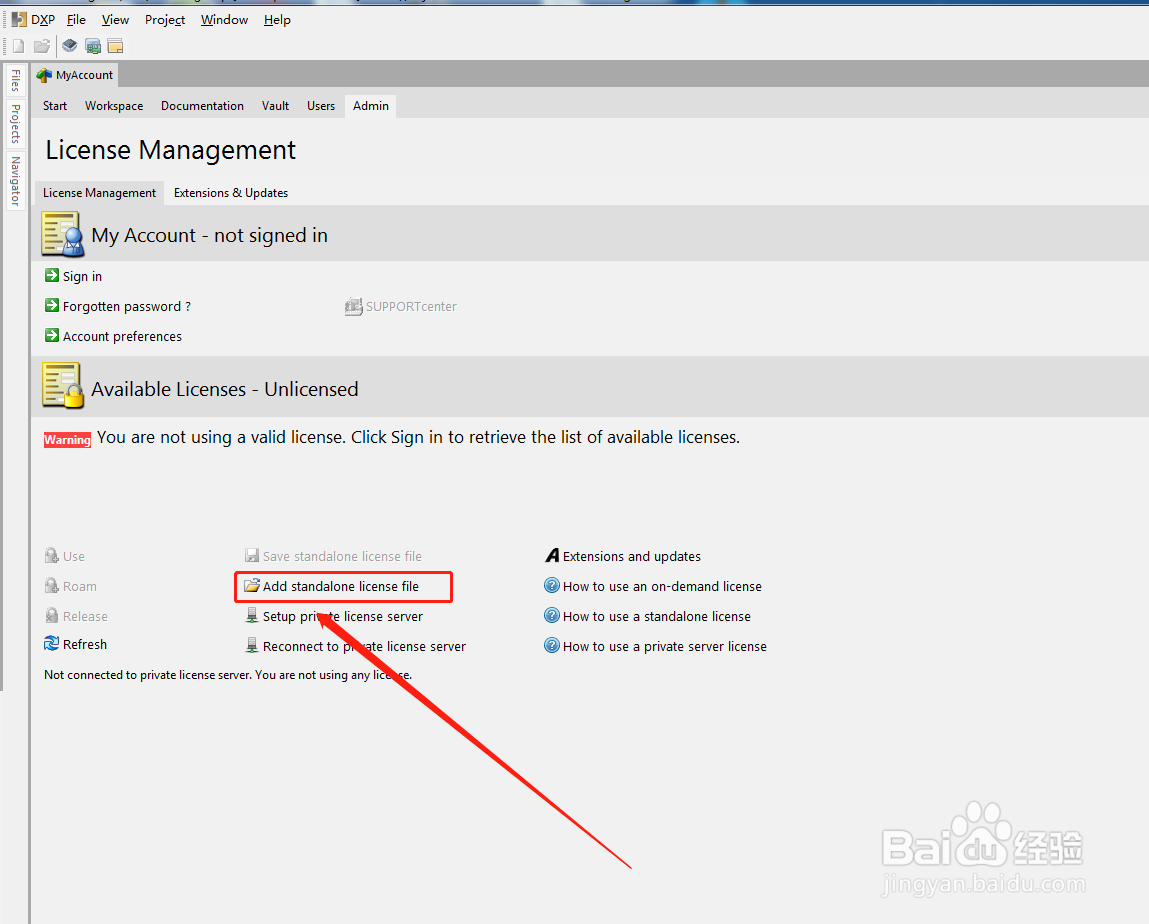
Task: Switch to Extensions & Updates sub-tab
Action: (x=231, y=193)
